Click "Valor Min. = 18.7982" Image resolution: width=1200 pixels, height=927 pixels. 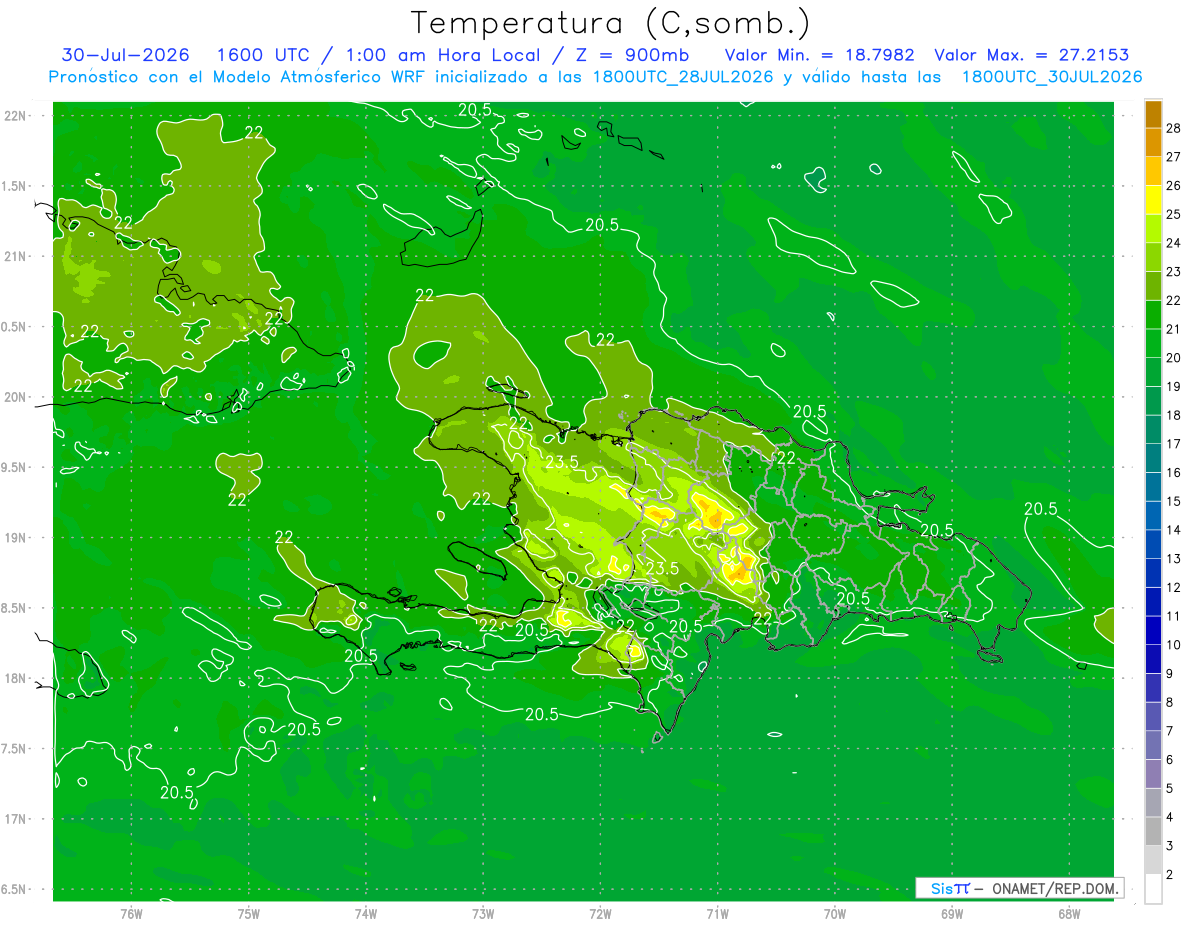click(x=819, y=55)
